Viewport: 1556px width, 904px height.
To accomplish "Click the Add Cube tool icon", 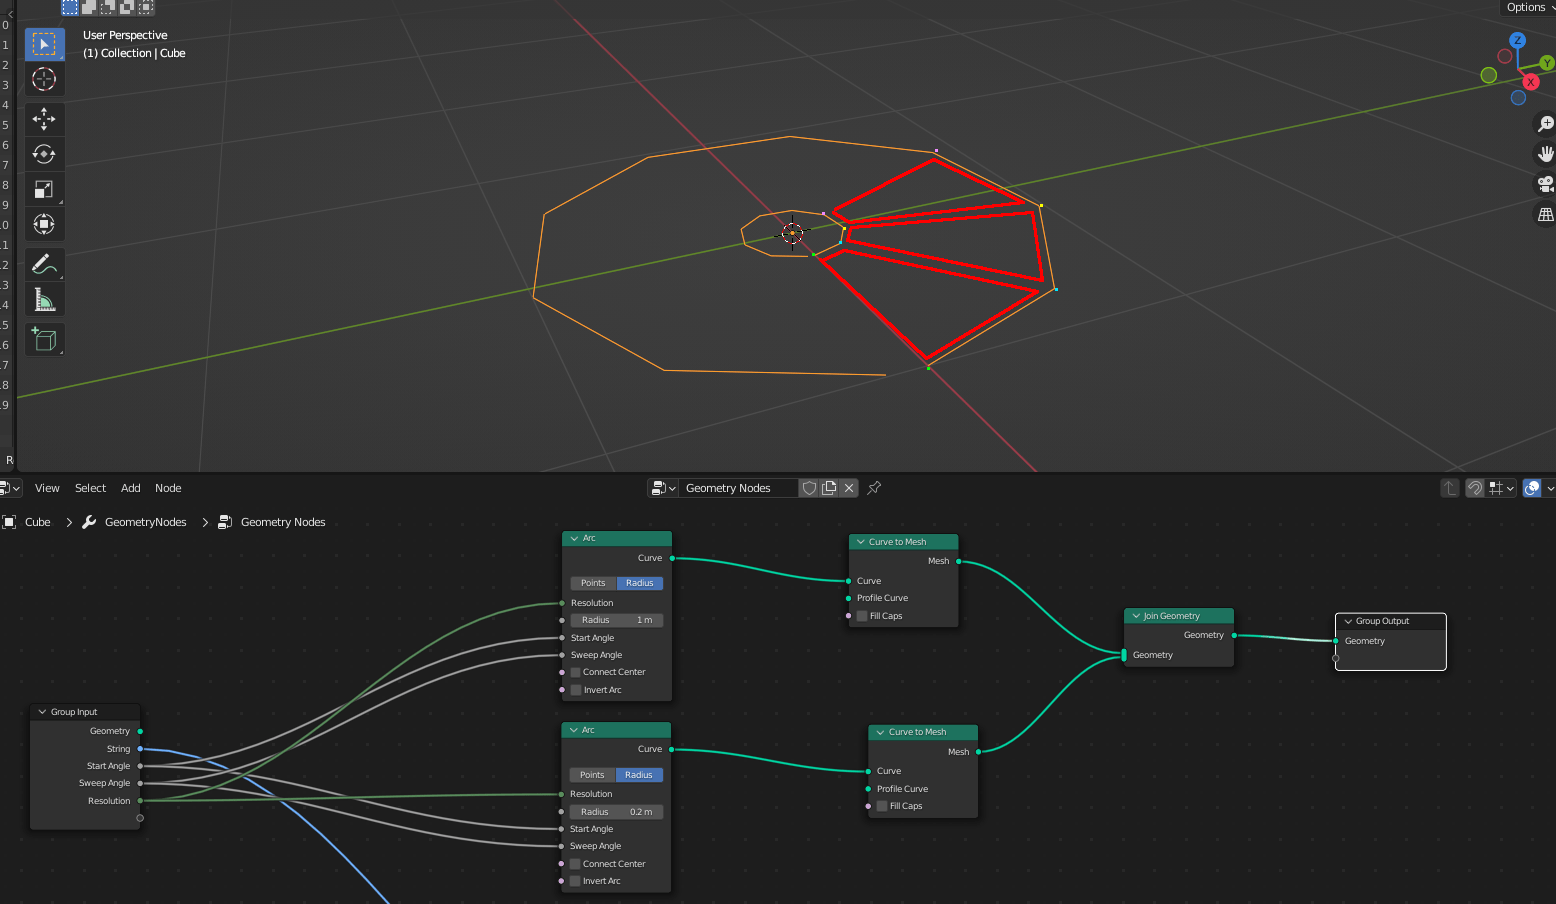I will (44, 339).
